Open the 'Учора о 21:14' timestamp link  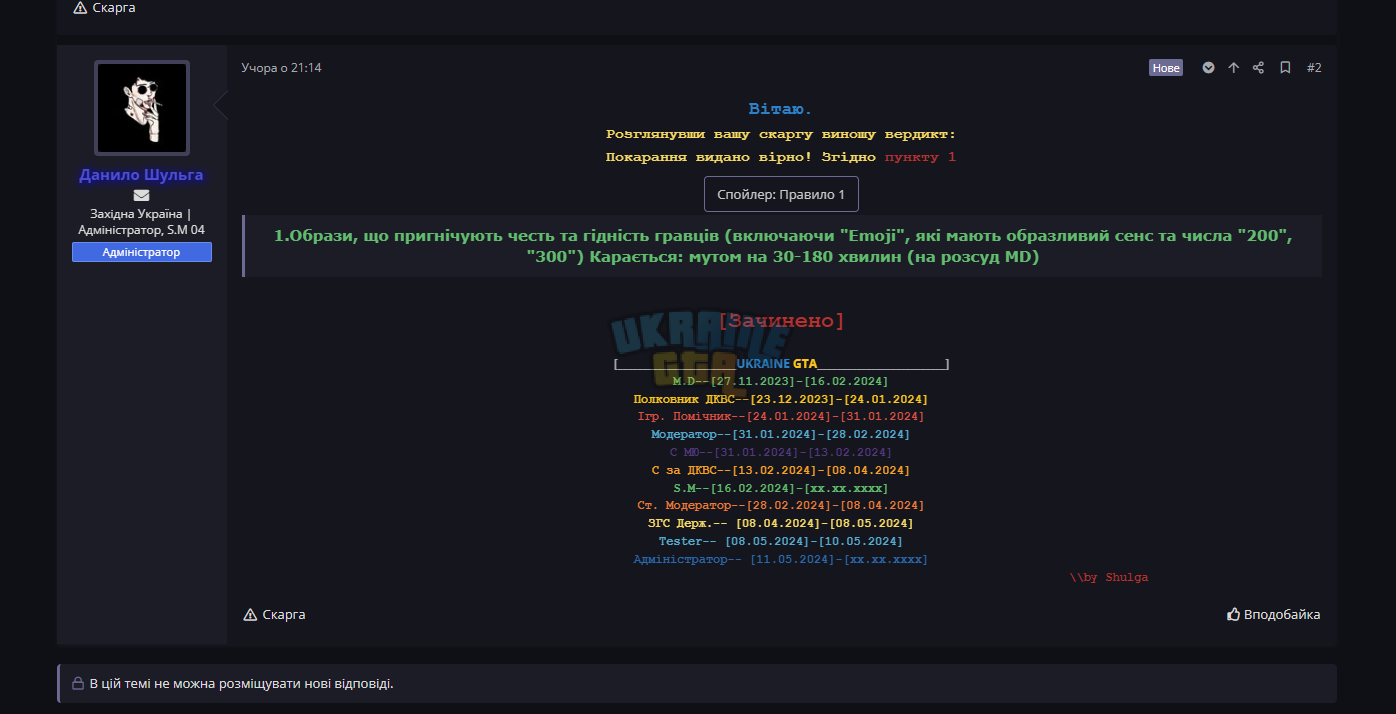coord(281,68)
